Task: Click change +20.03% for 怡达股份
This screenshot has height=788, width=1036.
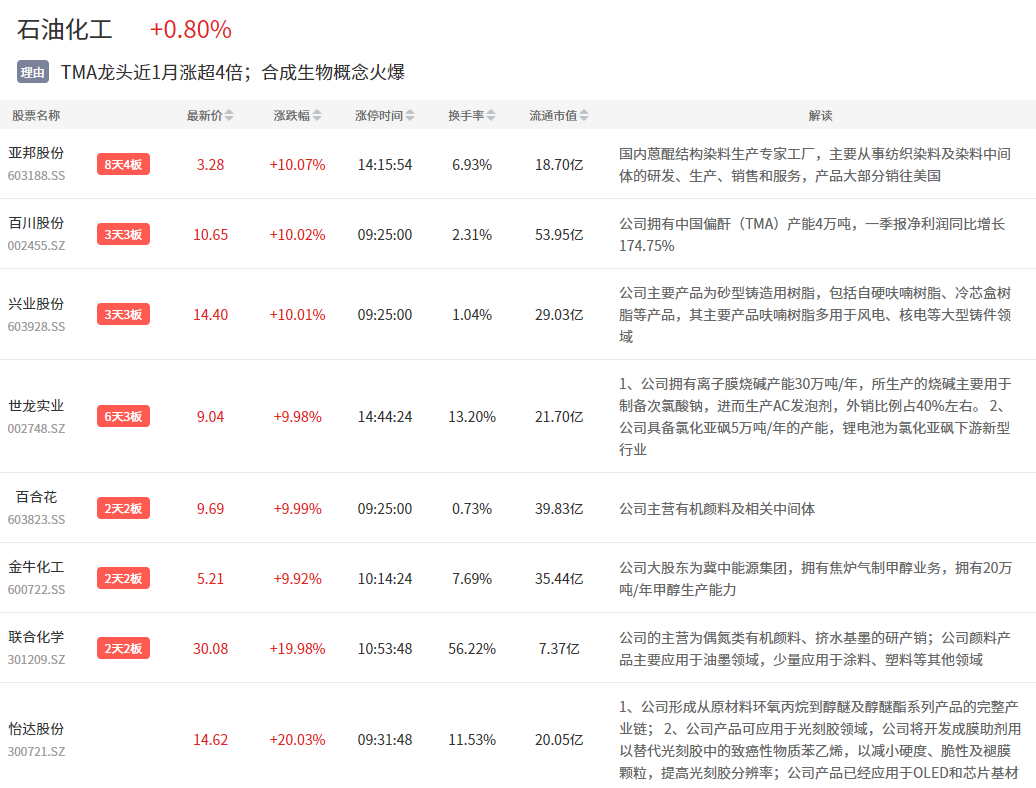Action: [x=297, y=740]
